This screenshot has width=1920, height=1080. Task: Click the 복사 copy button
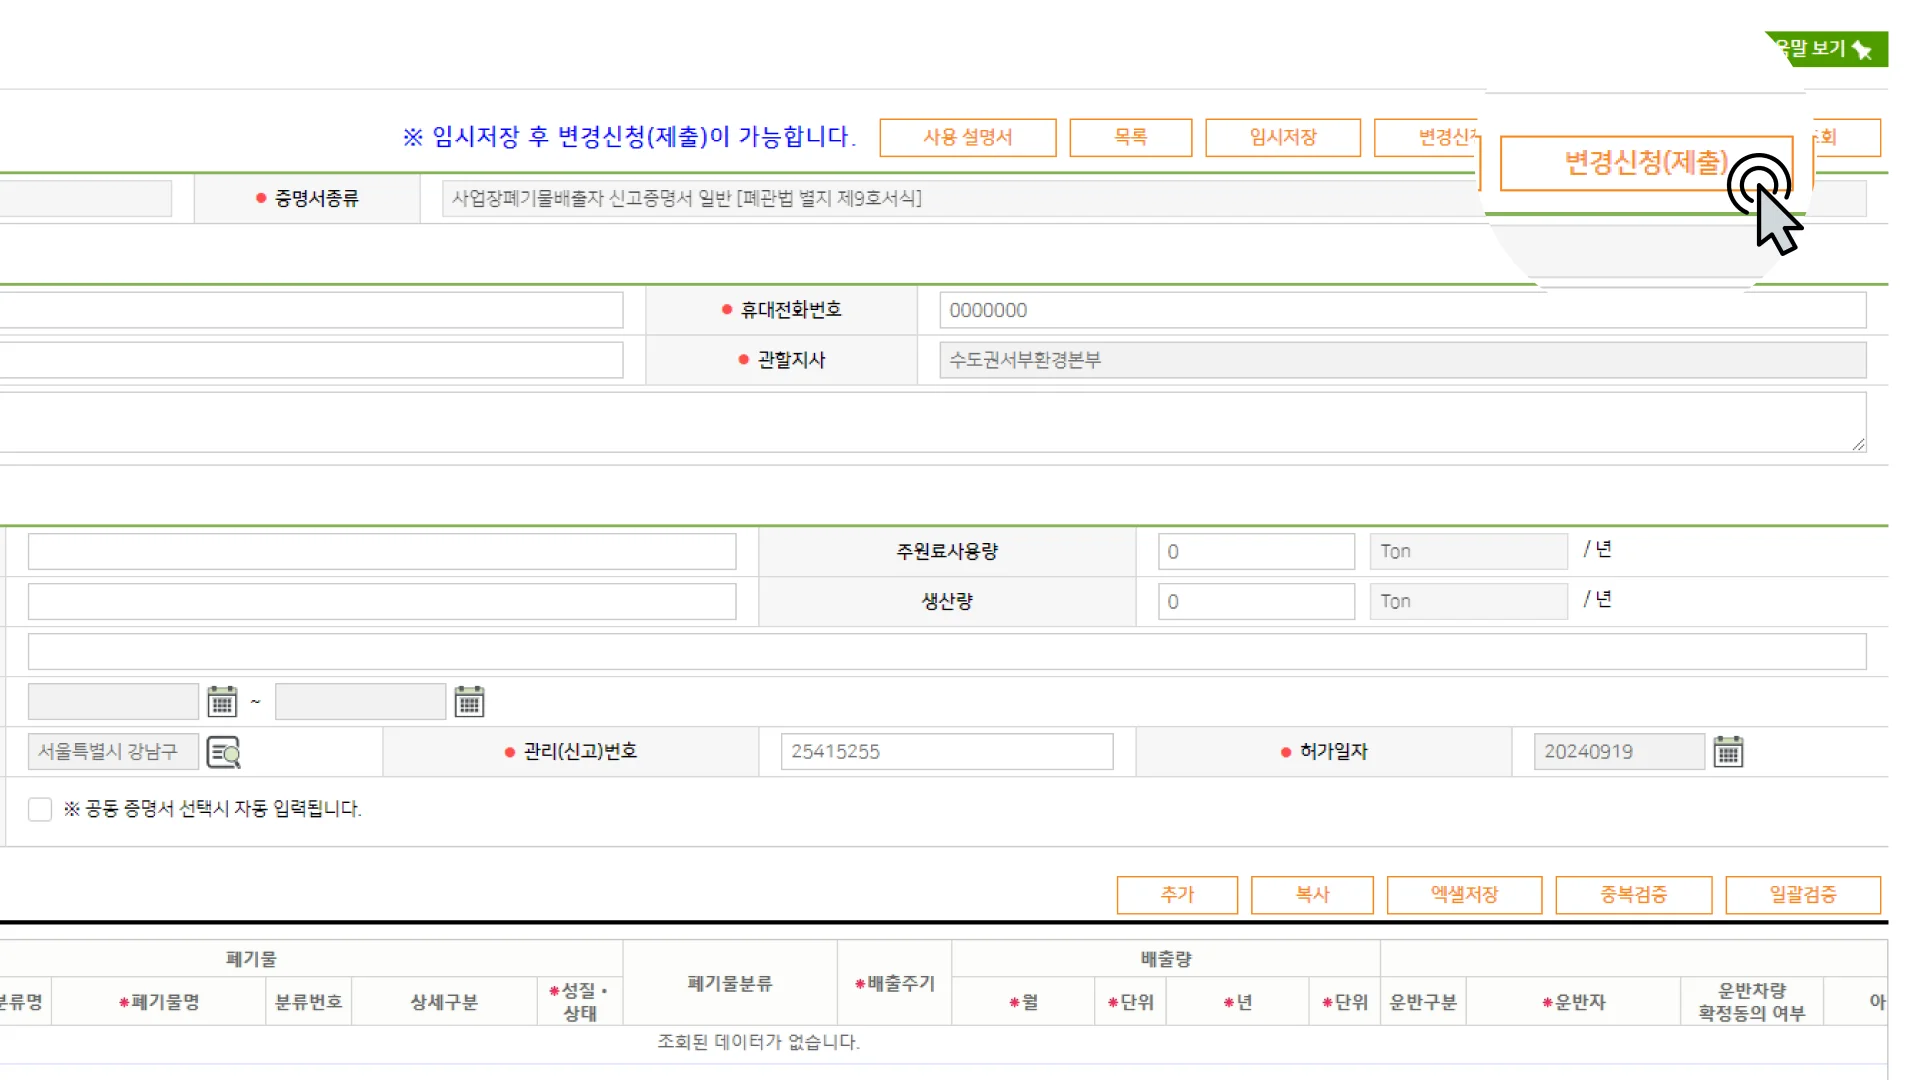click(1312, 895)
